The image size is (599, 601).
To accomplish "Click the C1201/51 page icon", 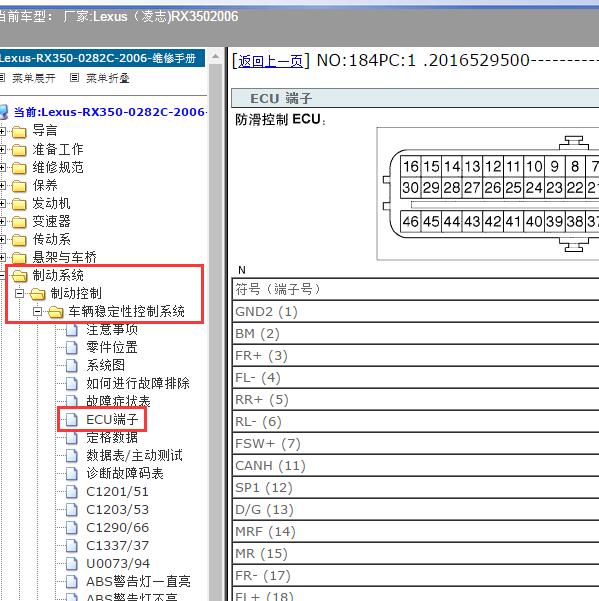I will 72,492.
